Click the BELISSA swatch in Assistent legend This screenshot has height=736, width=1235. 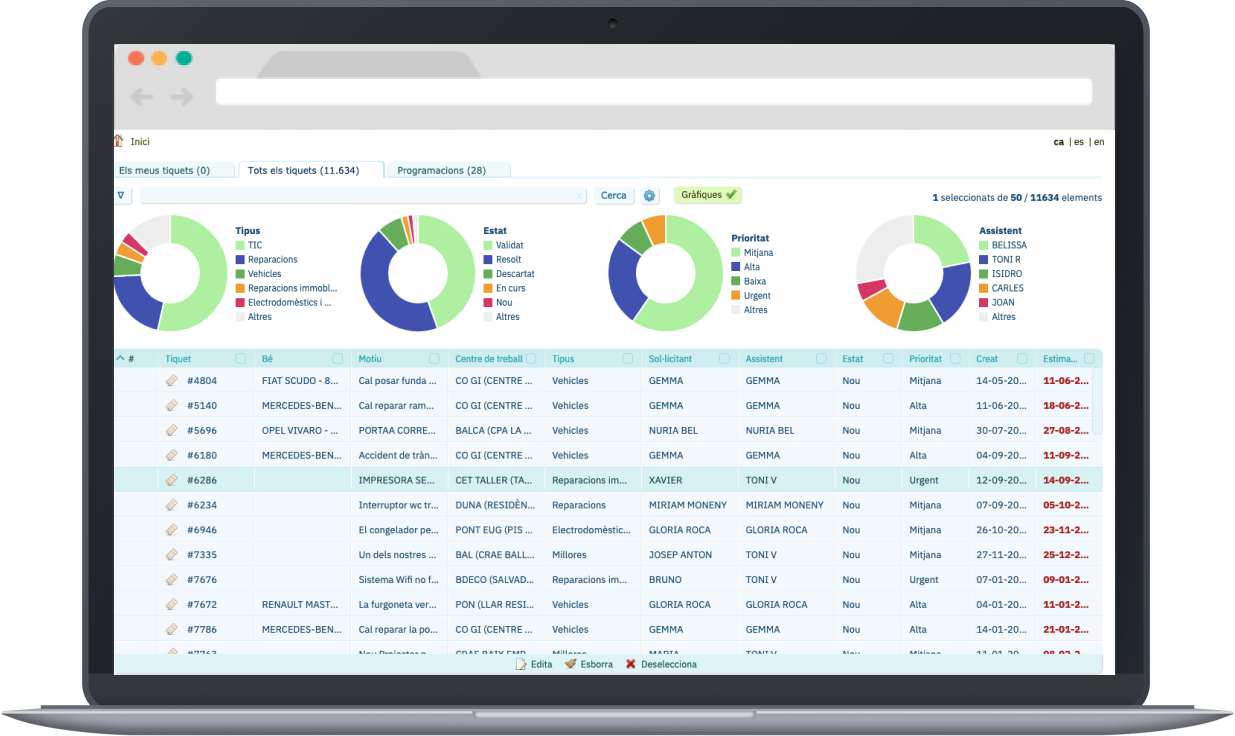coord(984,245)
